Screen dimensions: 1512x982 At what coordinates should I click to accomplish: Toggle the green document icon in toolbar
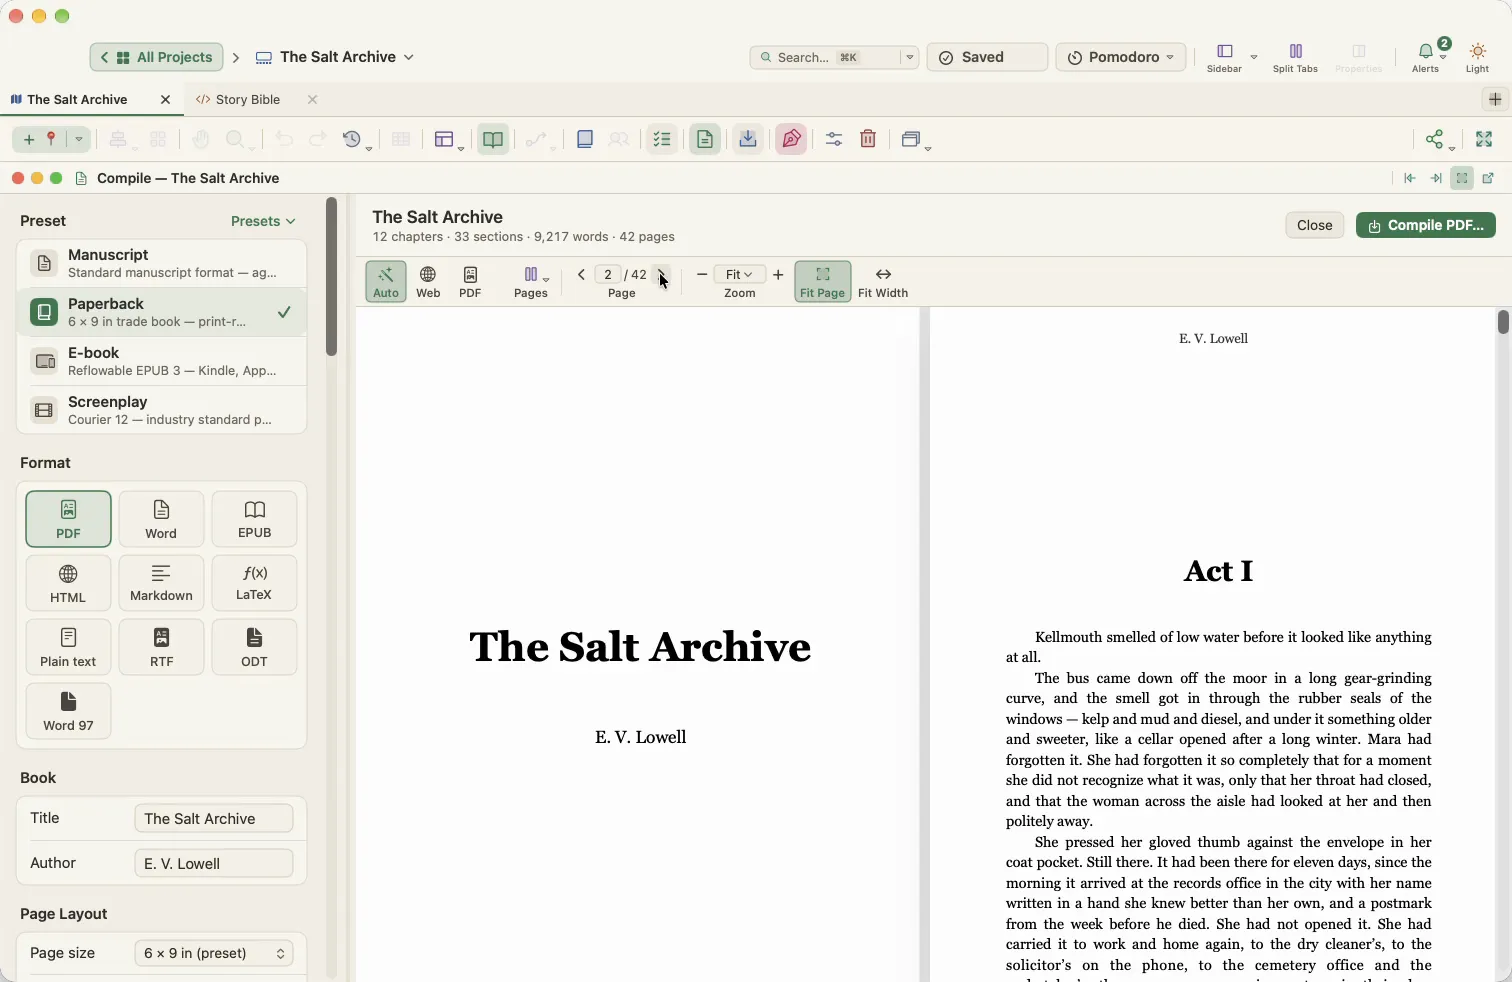(x=705, y=139)
